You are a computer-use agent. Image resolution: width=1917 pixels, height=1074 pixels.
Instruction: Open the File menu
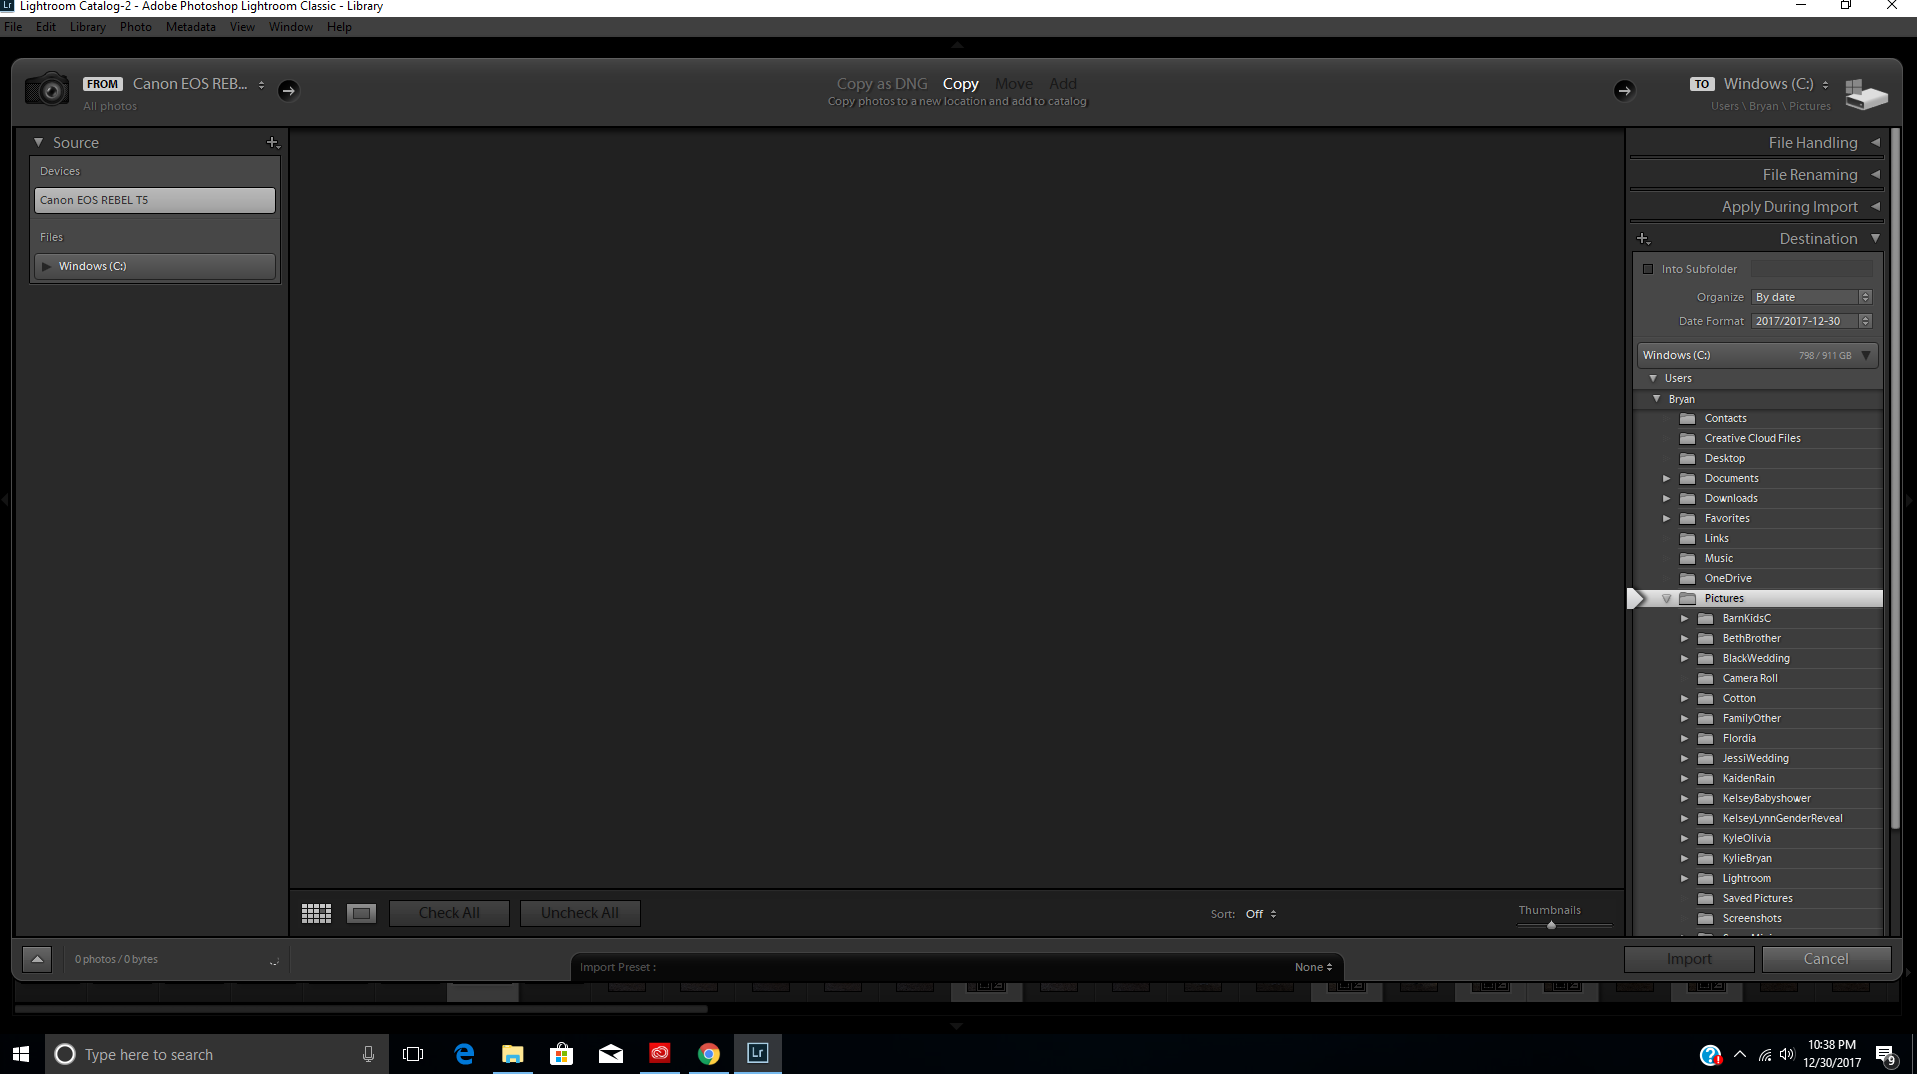click(x=13, y=27)
